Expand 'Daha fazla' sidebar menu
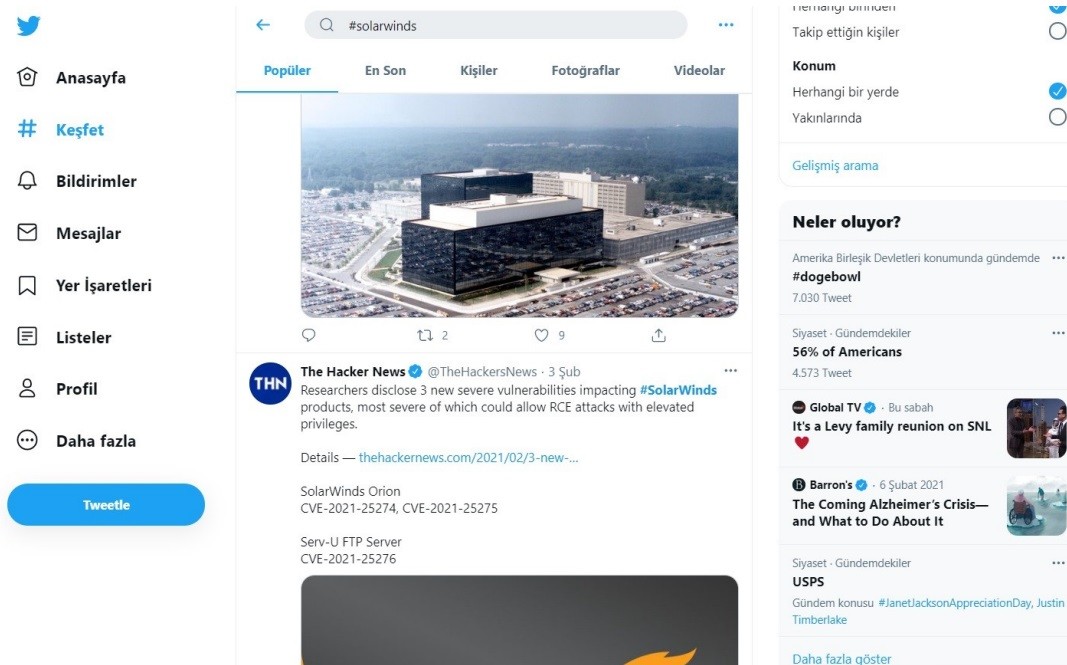 (x=28, y=441)
